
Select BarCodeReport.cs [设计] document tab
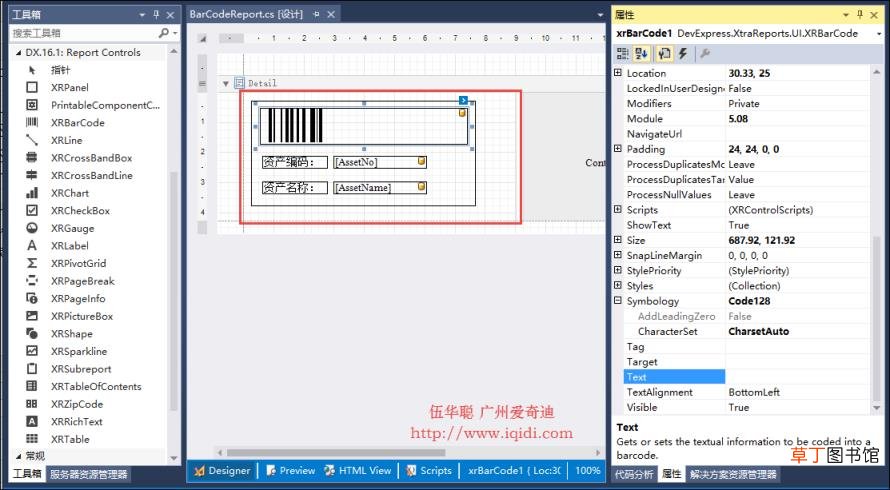pos(246,14)
